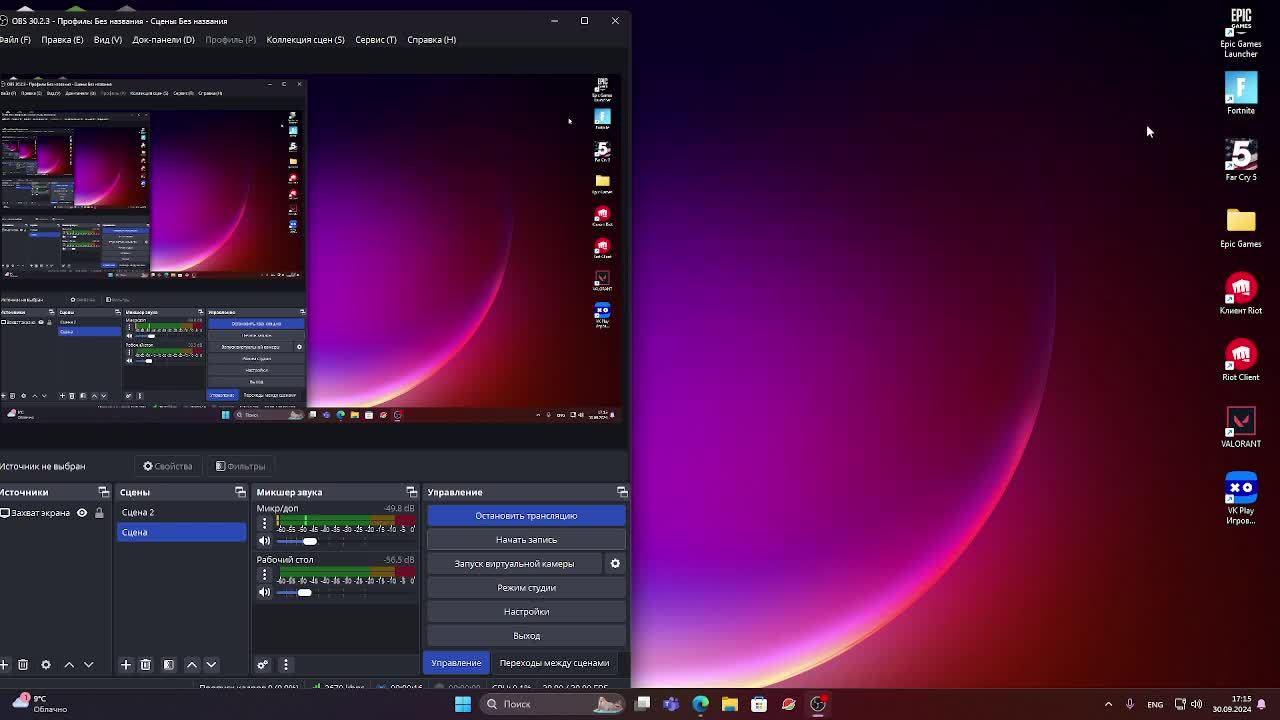
Task: Open Рабочий стол channel options menu
Action: coord(264,575)
